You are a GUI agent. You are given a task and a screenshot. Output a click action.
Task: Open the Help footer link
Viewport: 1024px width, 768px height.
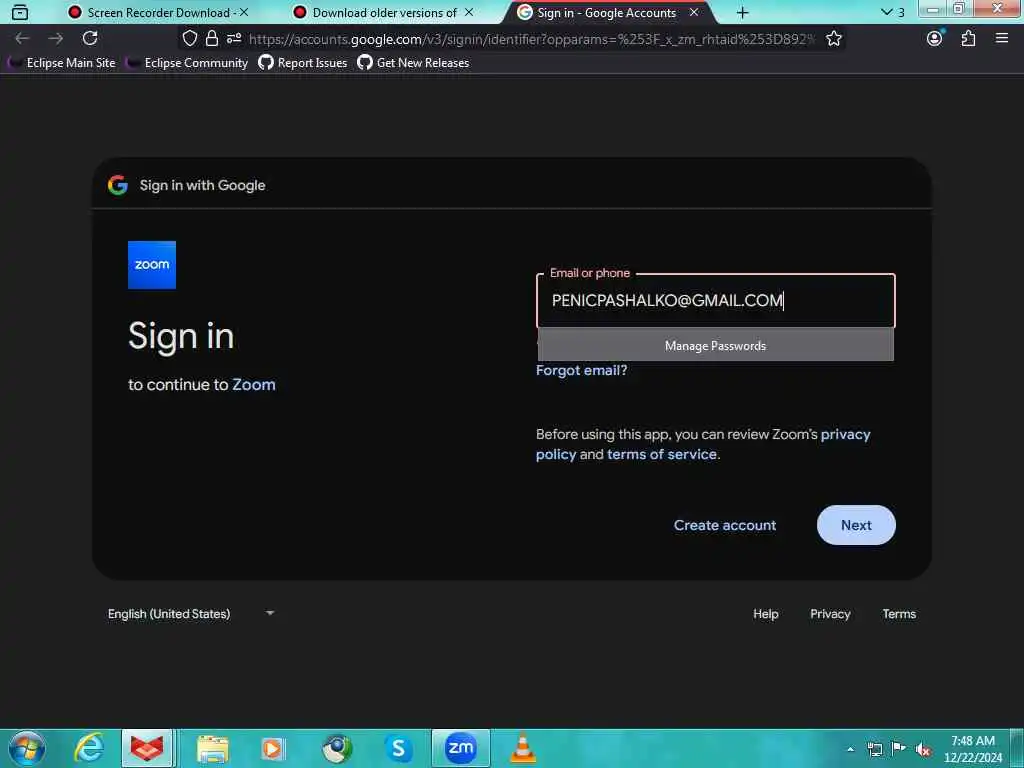tap(765, 614)
